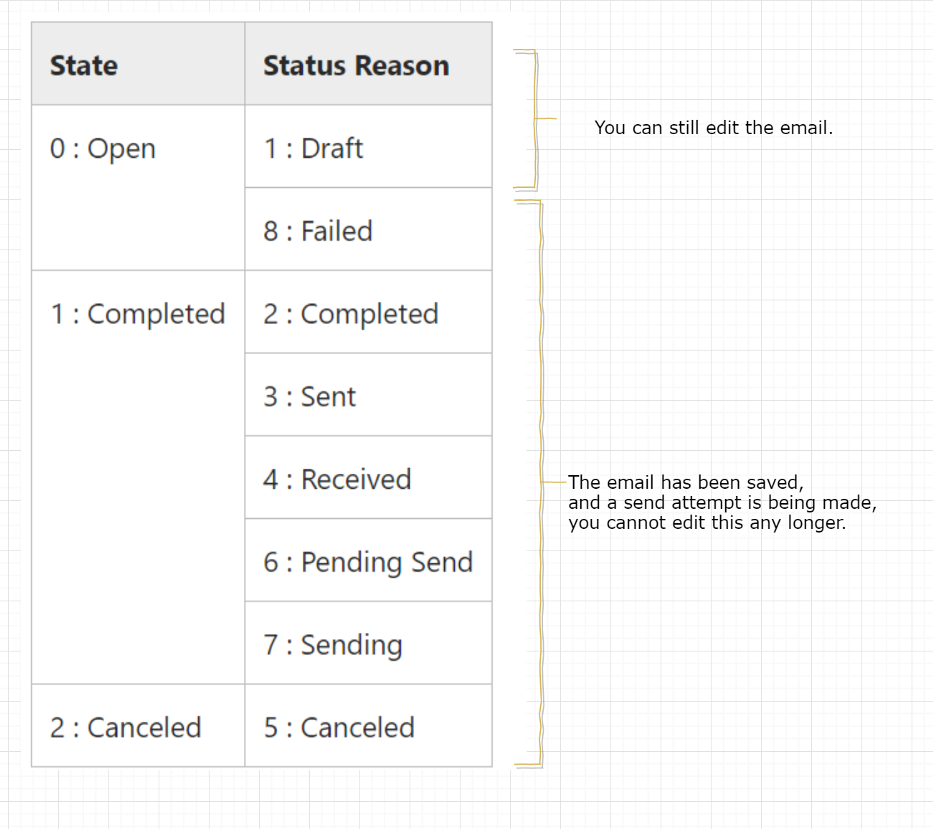Click the short horizontal line on the tall bracket
Screen dimensions: 933x829
point(555,481)
